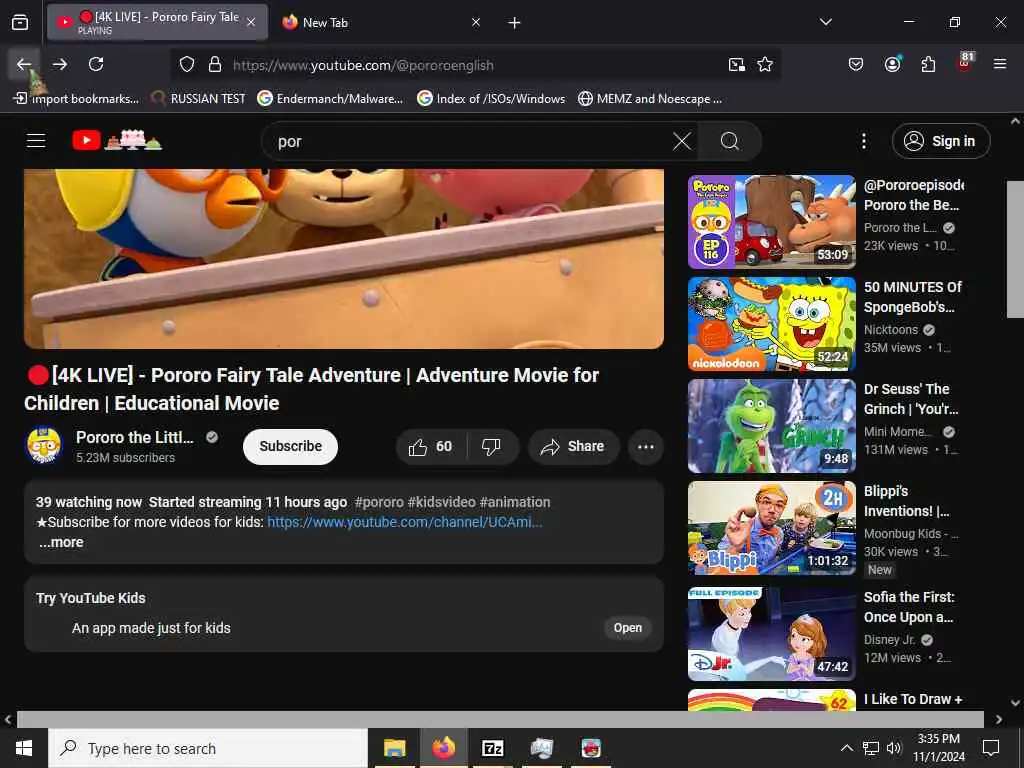Image resolution: width=1024 pixels, height=768 pixels.
Task: Click the playing video frame
Action: coord(344,259)
